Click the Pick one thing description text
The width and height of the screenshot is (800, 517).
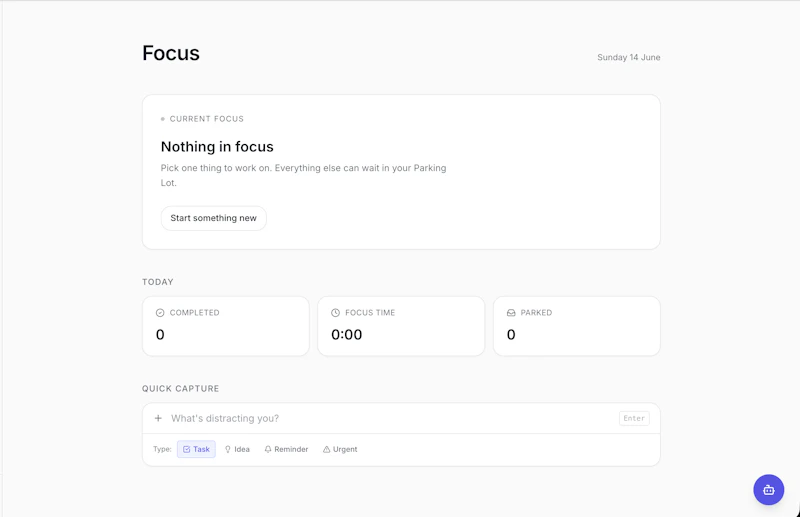[x=304, y=175]
